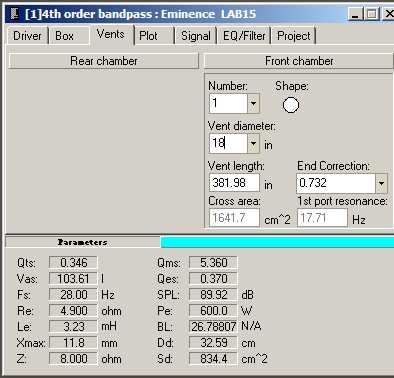Minimize the 4th order bandpass window
The height and width of the screenshot is (378, 394).
point(356,14)
